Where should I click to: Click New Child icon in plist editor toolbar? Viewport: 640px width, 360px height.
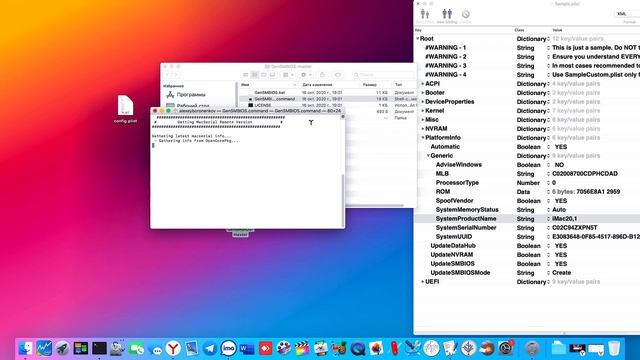tap(425, 15)
